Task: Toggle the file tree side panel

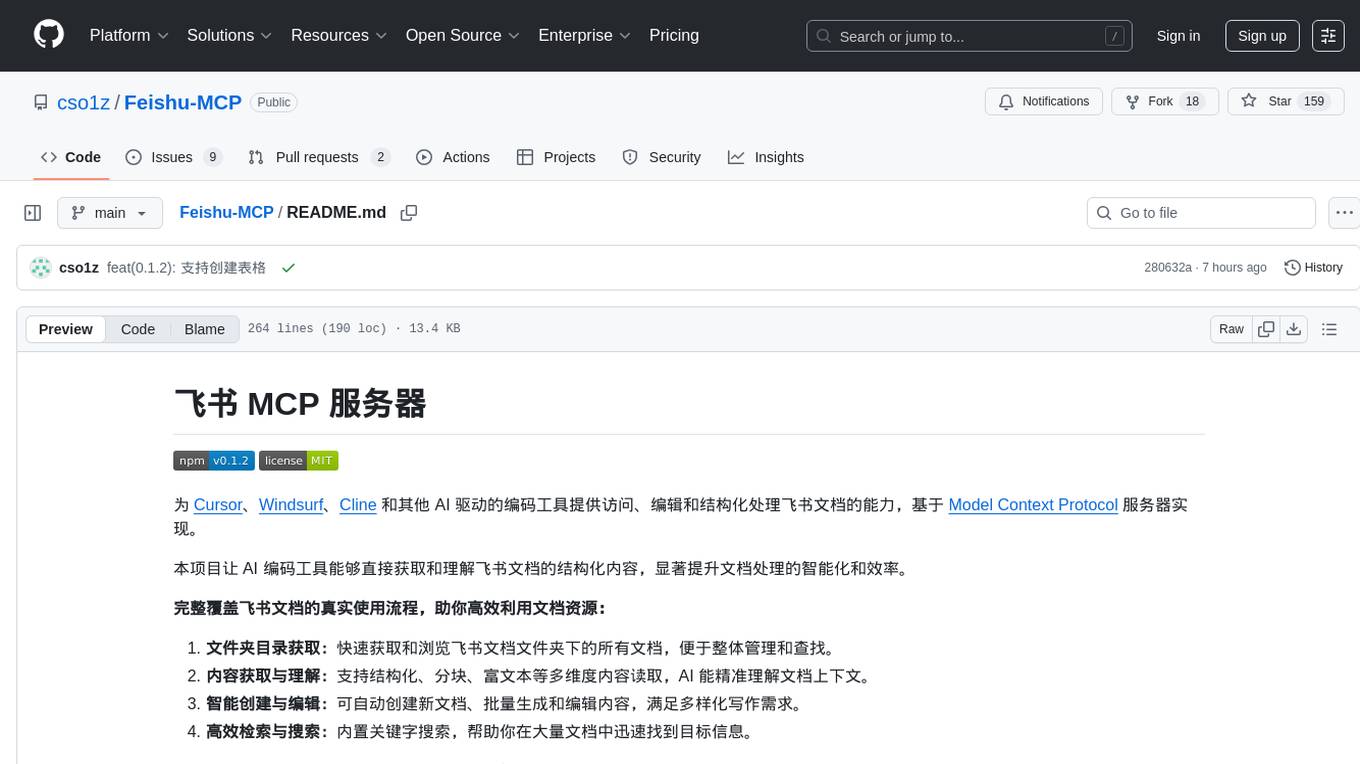Action: point(33,213)
